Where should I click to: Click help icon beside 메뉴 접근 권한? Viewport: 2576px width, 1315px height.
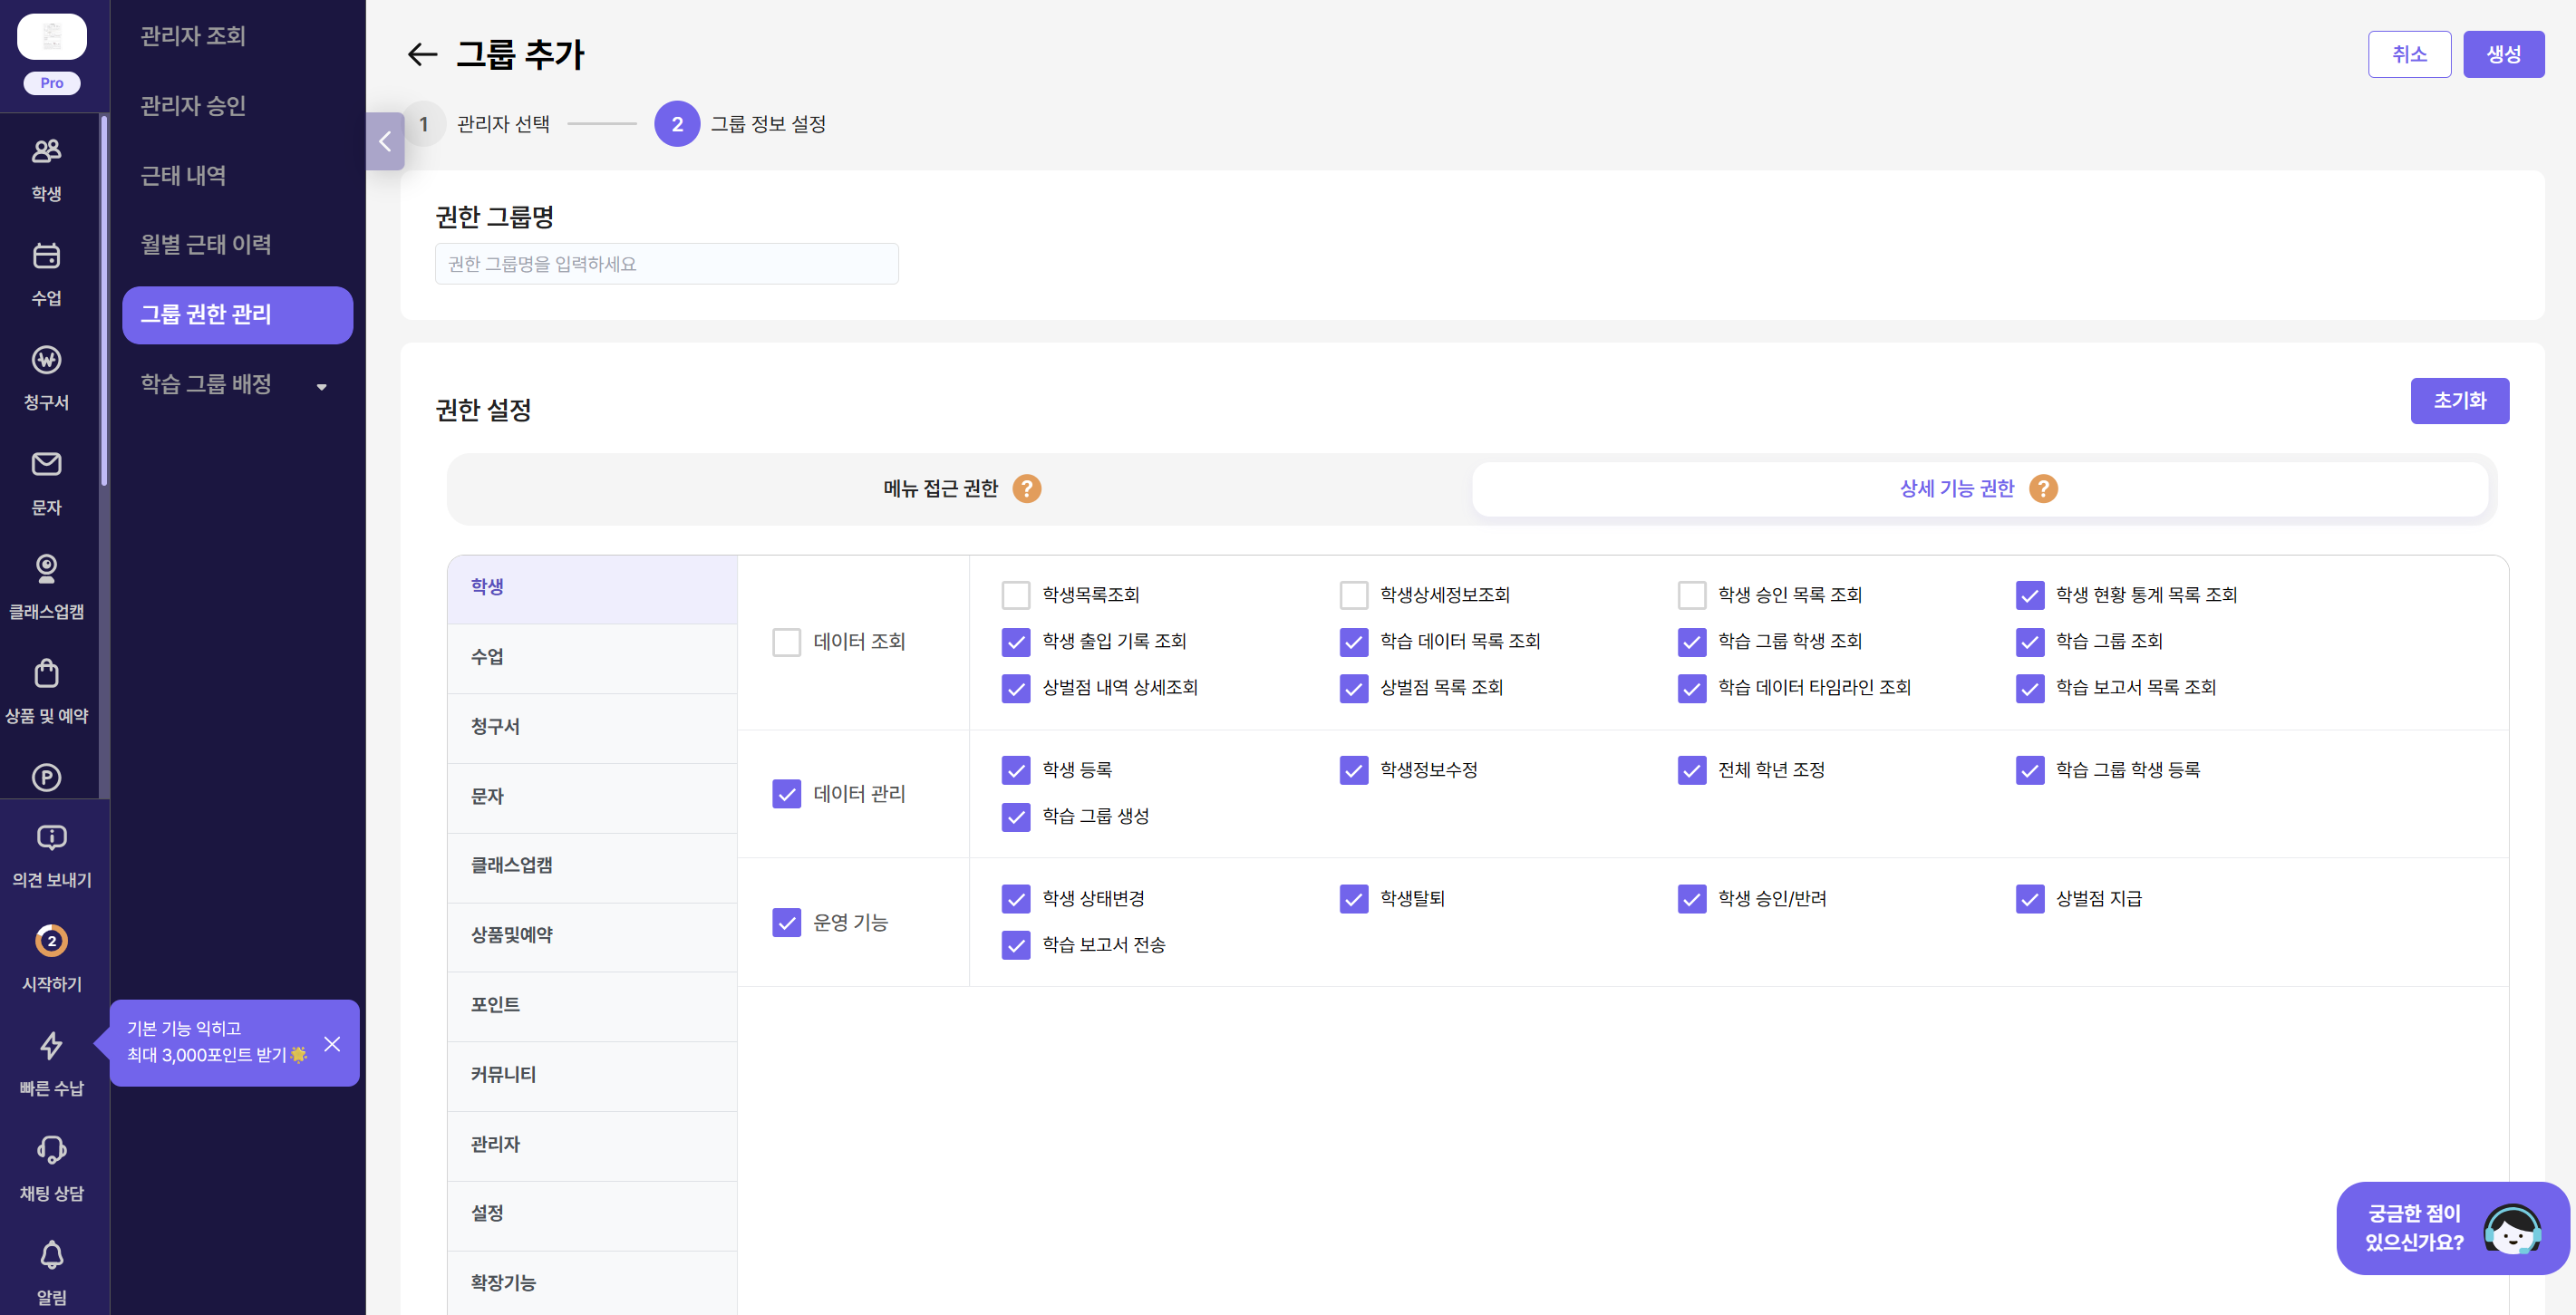(1026, 489)
